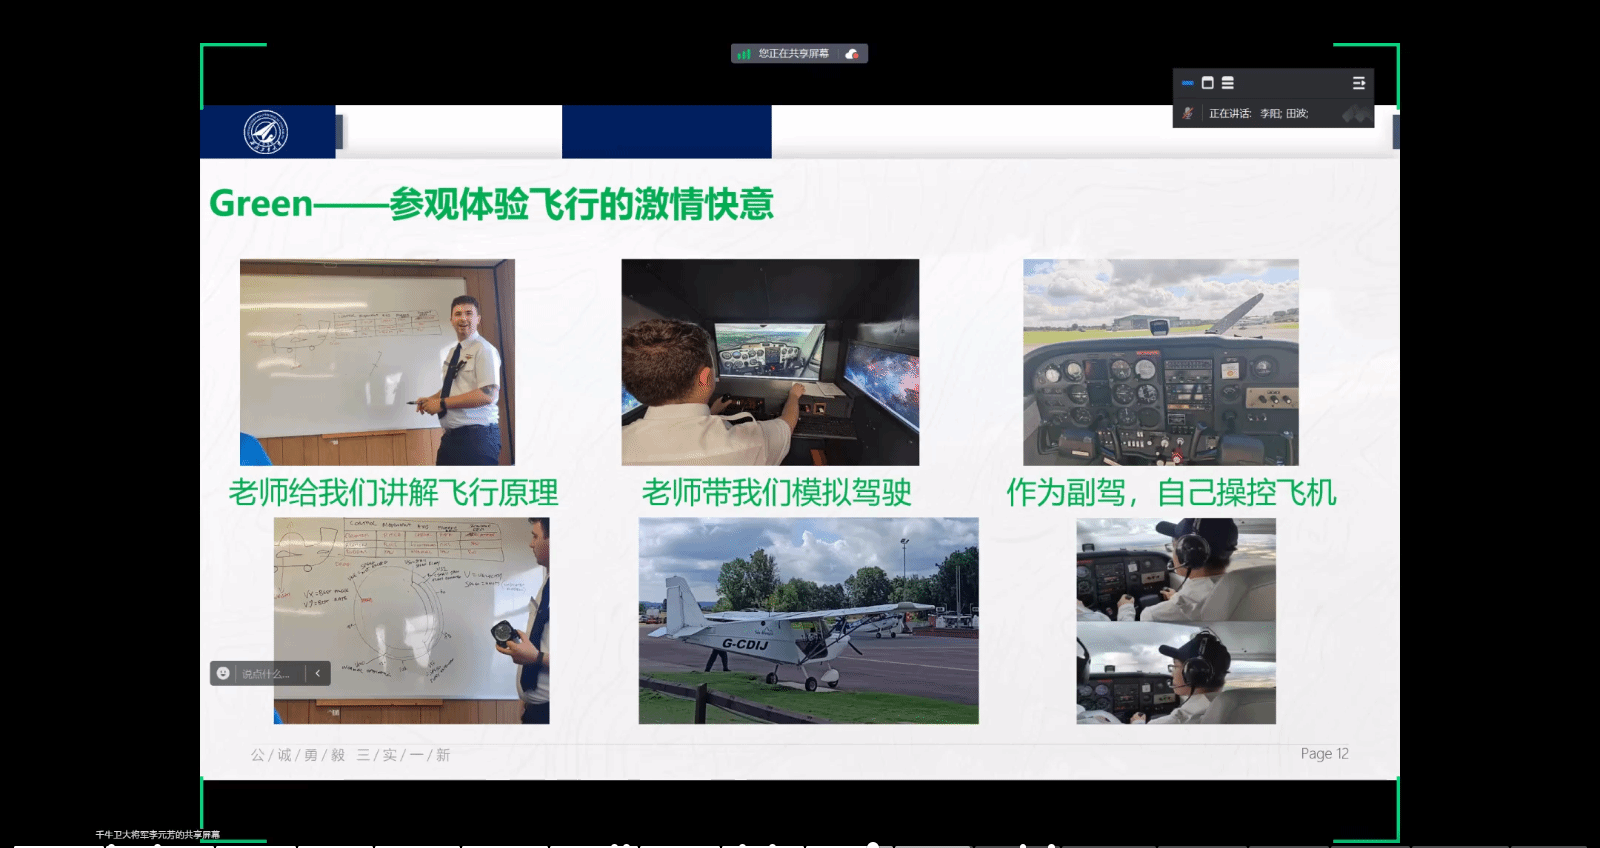Collapse the floating speaker panel from its right icon

point(1358,83)
